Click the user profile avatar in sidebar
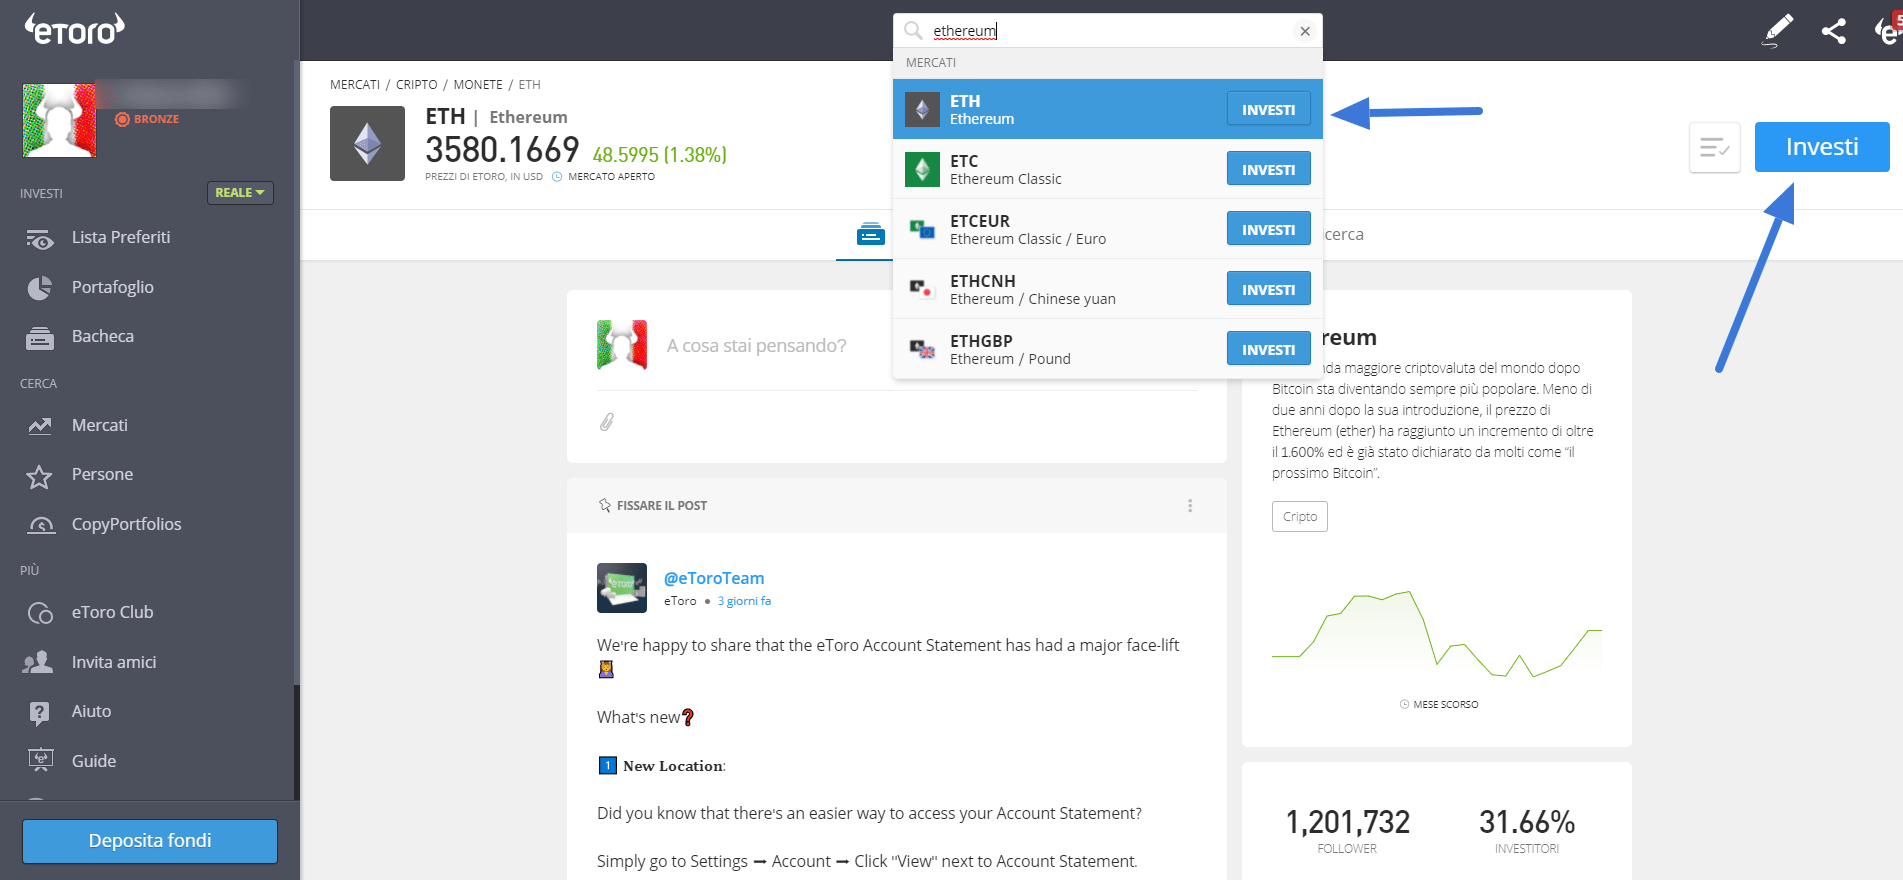1903x880 pixels. (60, 120)
